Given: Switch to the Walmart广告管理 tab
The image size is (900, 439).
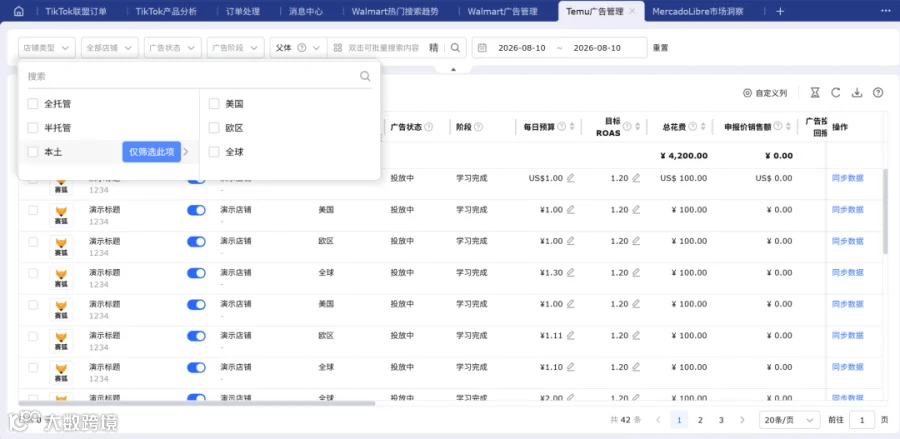Looking at the screenshot, I should point(502,11).
